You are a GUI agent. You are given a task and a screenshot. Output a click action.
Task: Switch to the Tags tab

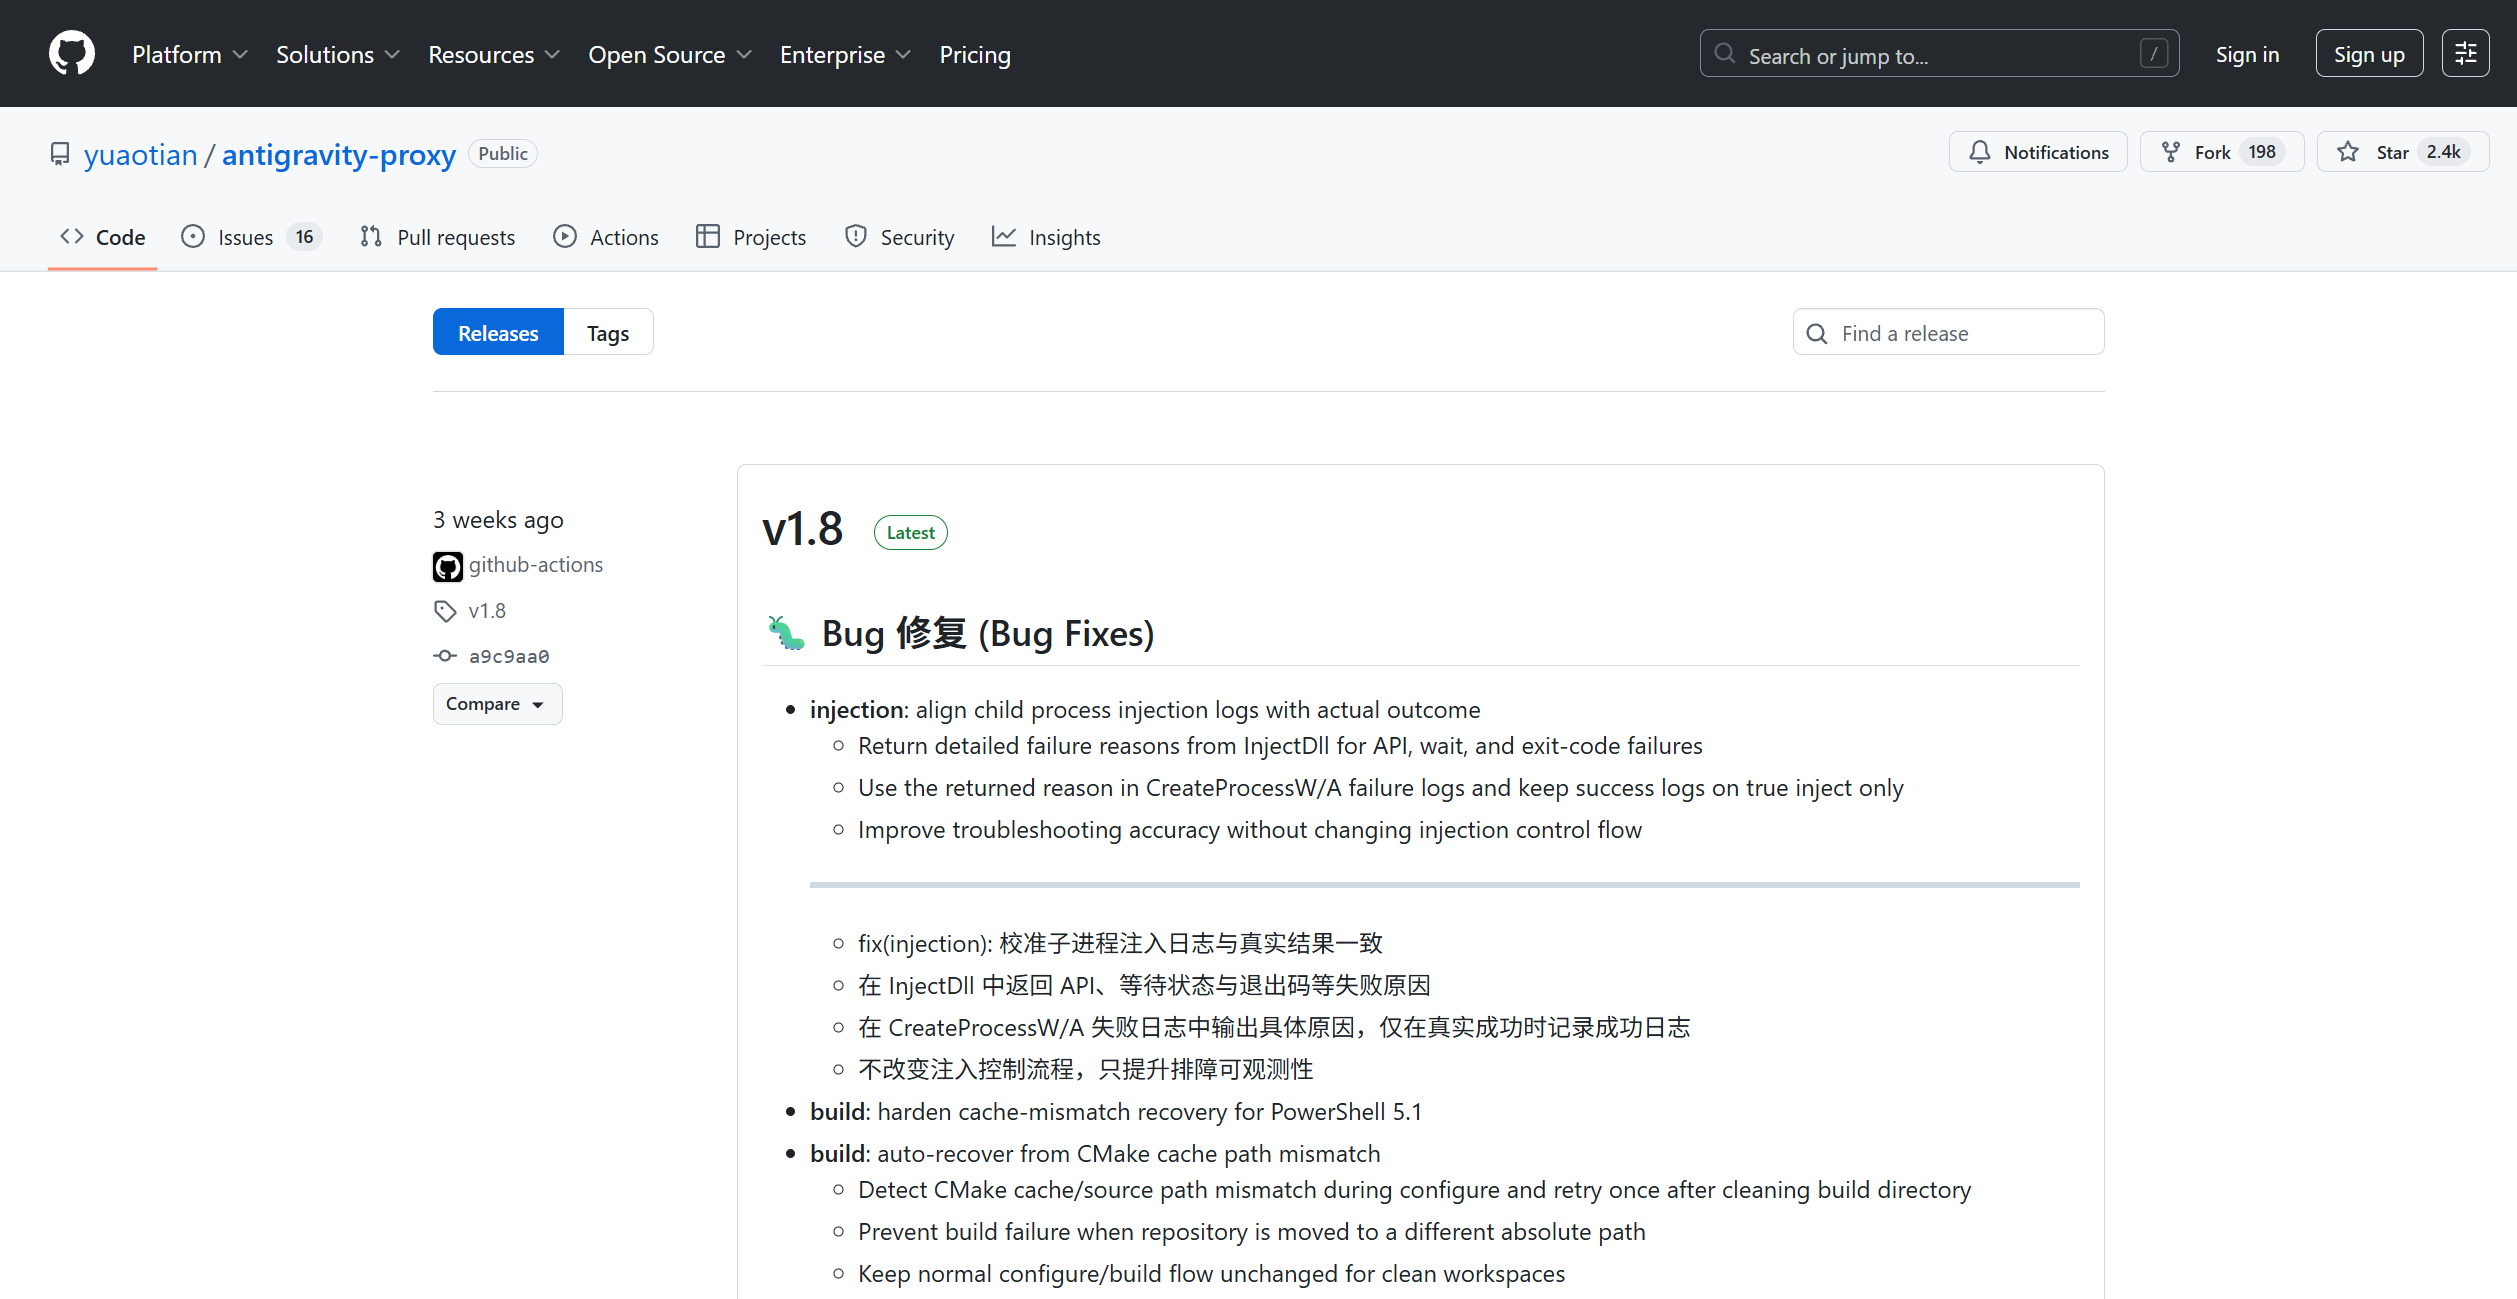click(x=607, y=333)
